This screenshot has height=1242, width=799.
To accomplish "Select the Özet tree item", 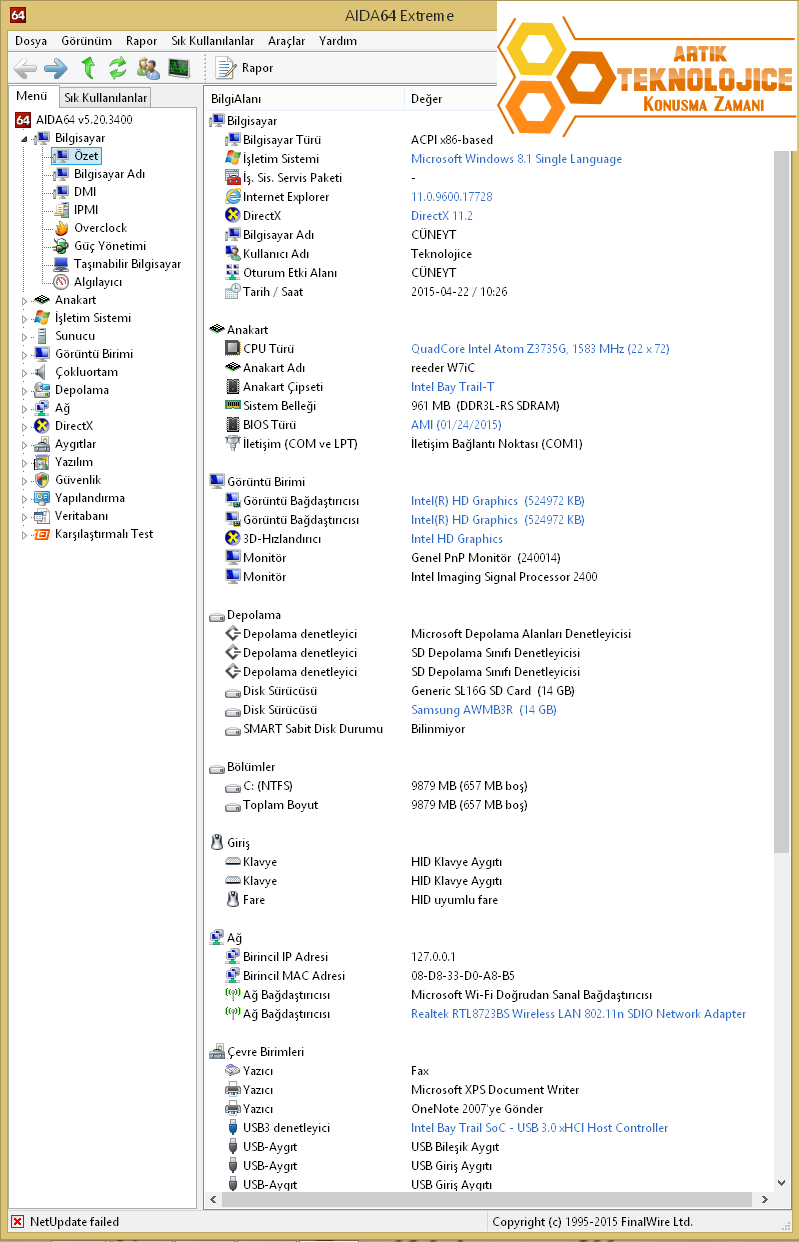I will coord(86,156).
